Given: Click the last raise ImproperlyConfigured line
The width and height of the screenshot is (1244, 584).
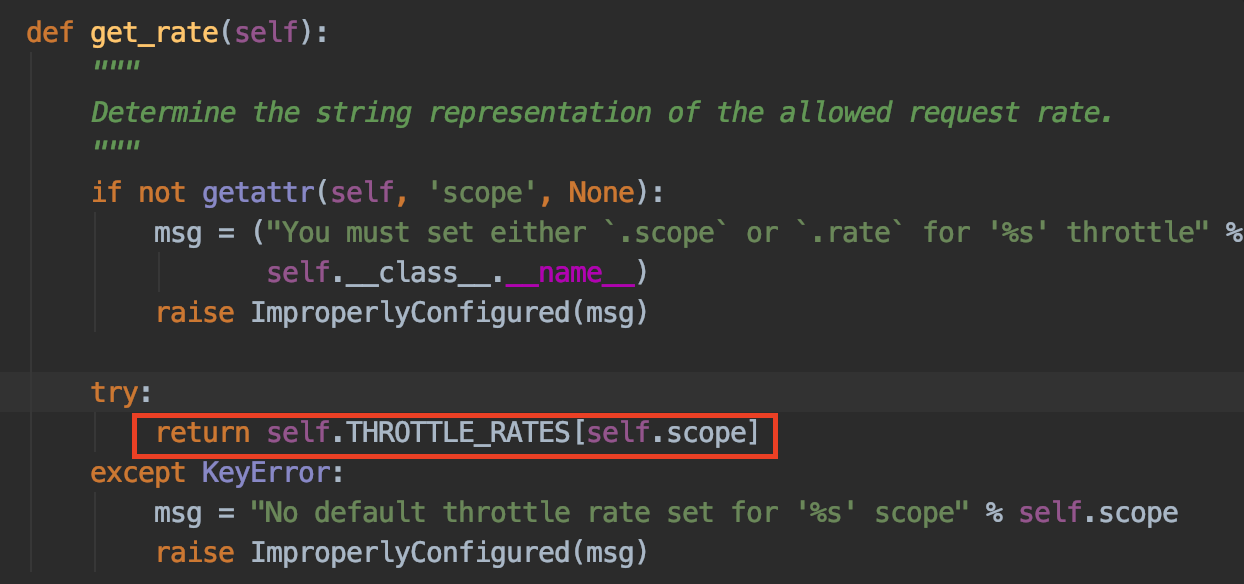Looking at the screenshot, I should pyautogui.click(x=402, y=552).
